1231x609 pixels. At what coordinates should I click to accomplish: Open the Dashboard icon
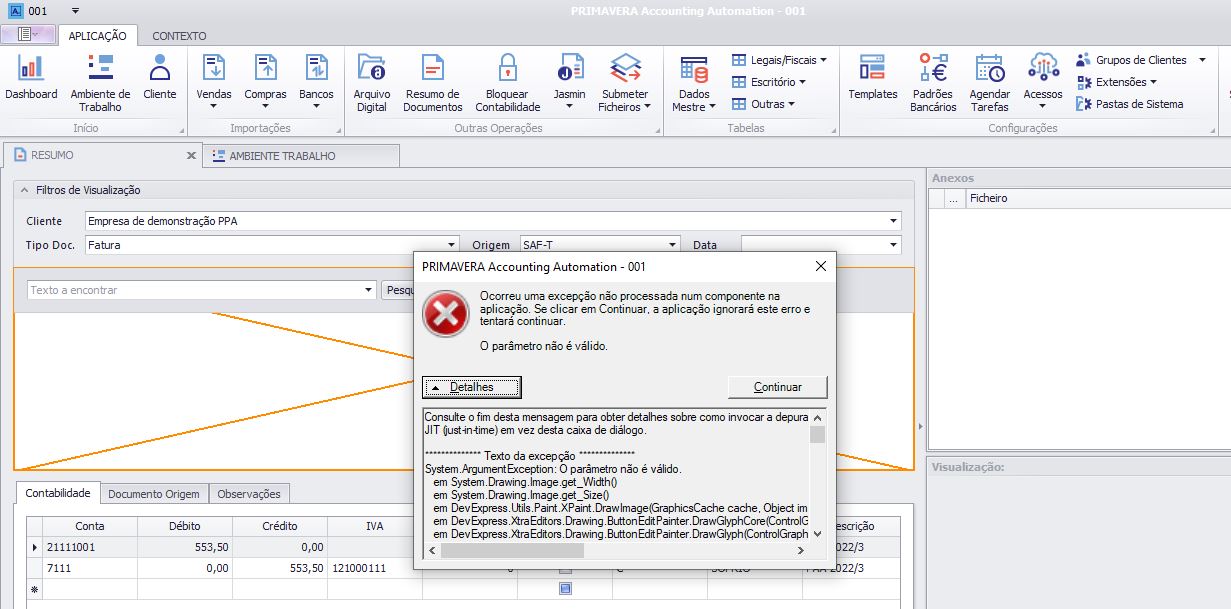tap(31, 79)
